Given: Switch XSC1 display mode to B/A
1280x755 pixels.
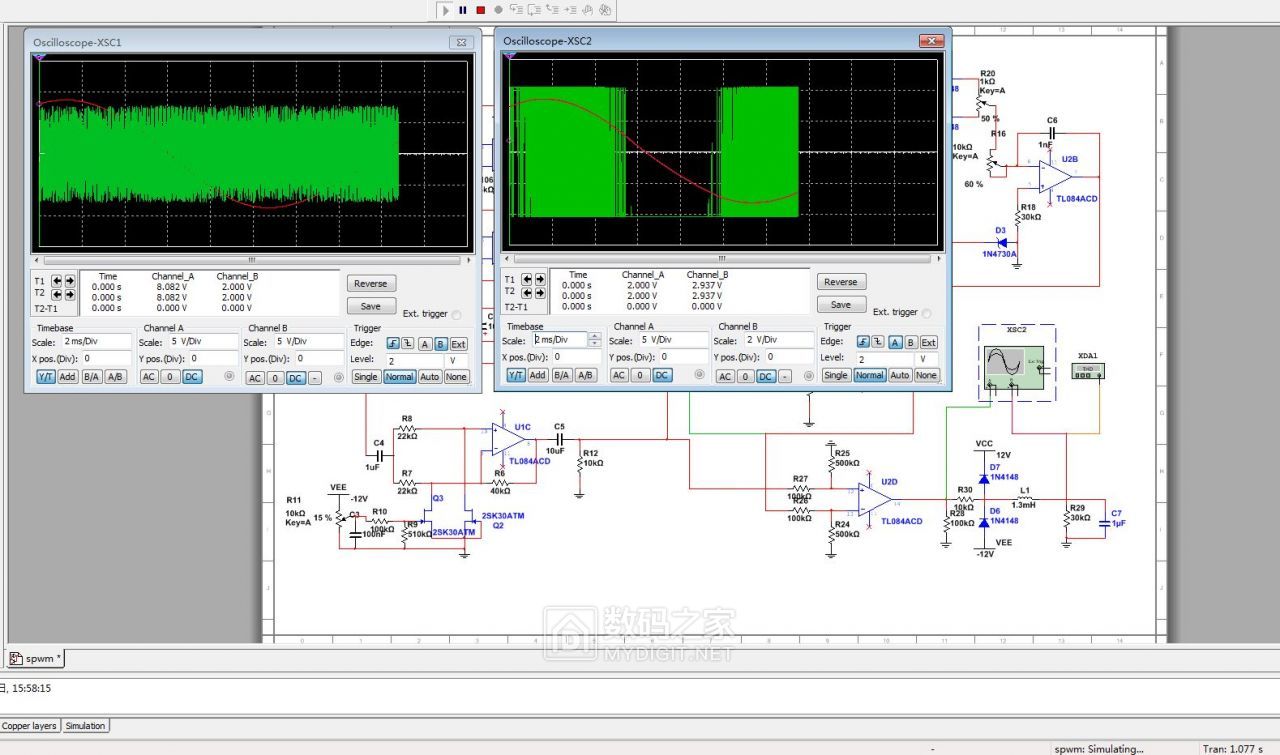Looking at the screenshot, I should point(91,377).
